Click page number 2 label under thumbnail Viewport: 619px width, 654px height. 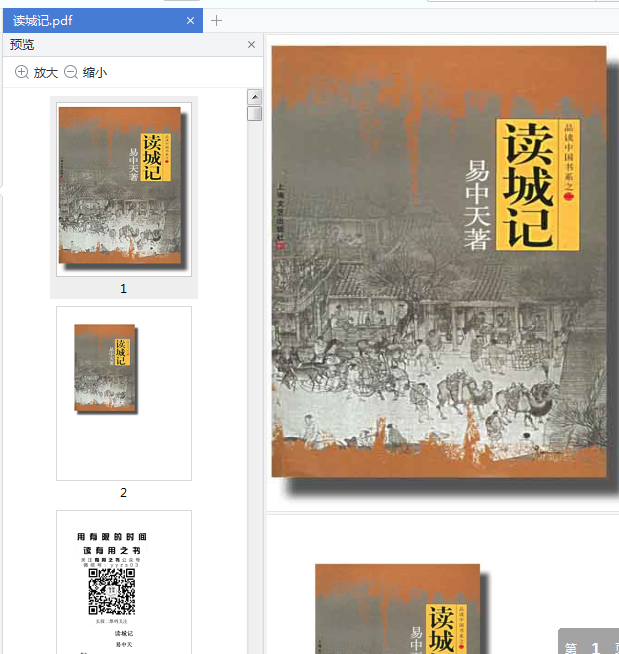pos(123,493)
